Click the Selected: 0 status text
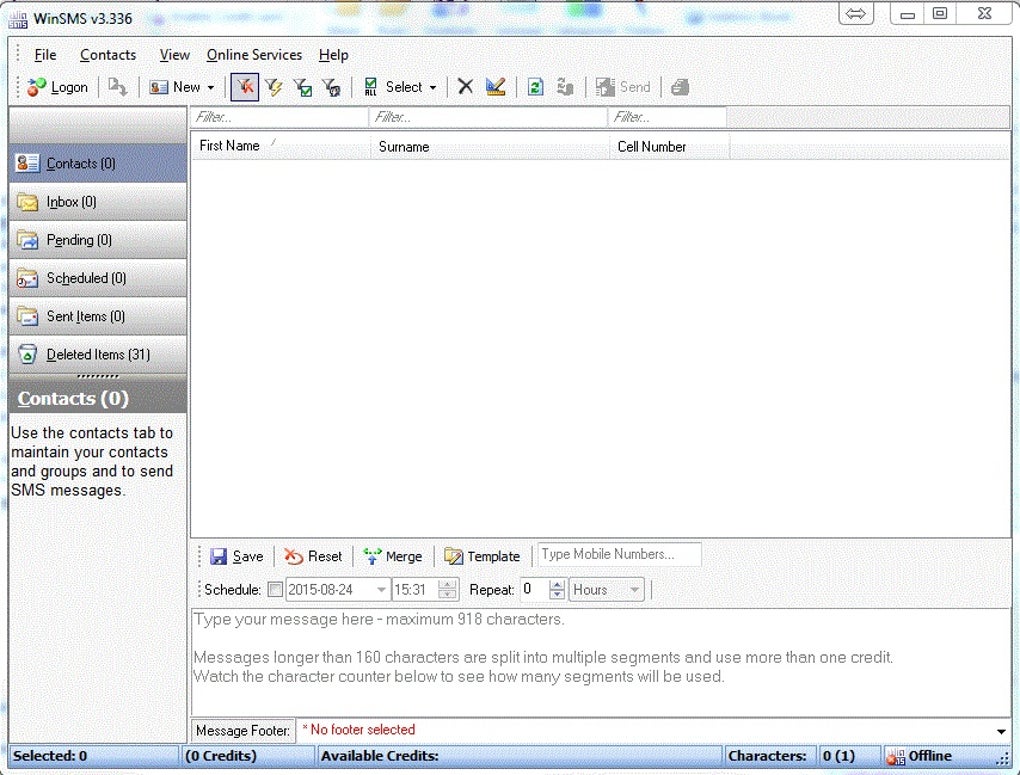Viewport: 1020px width, 775px height. click(x=50, y=756)
